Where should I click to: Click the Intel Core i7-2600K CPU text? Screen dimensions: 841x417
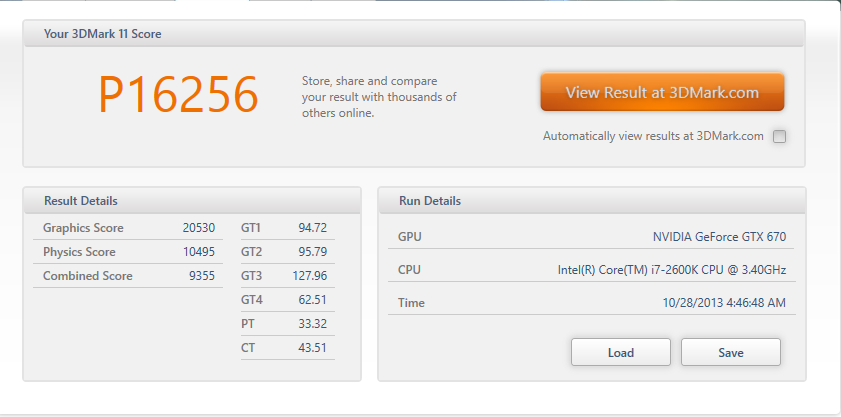point(671,269)
